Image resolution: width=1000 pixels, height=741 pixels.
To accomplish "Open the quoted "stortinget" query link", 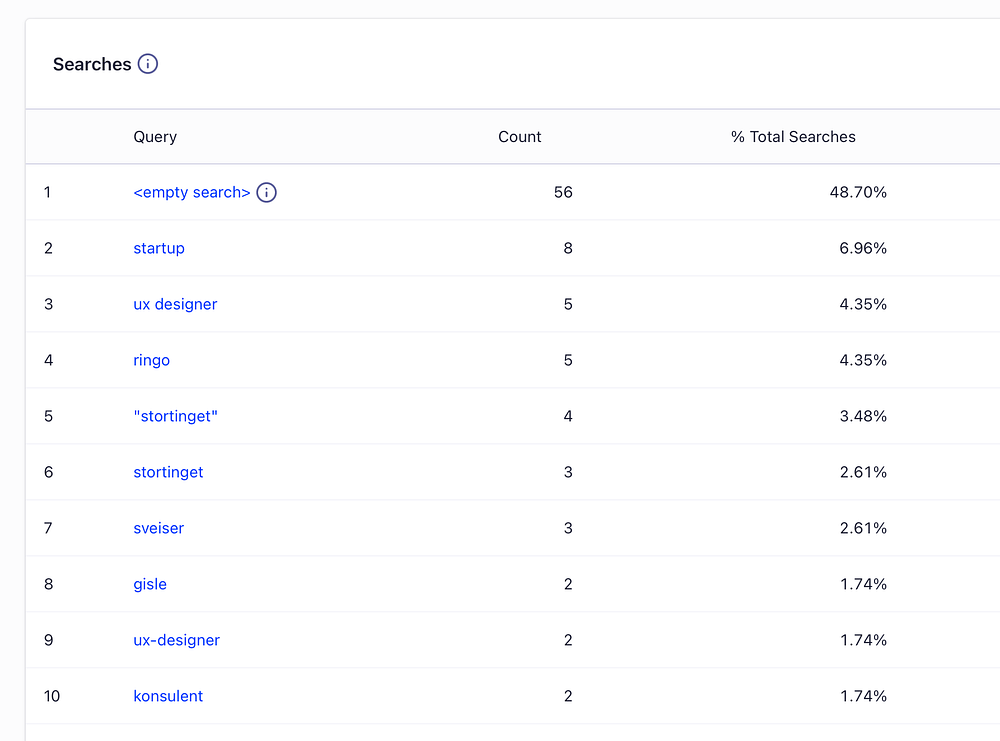I will click(175, 416).
